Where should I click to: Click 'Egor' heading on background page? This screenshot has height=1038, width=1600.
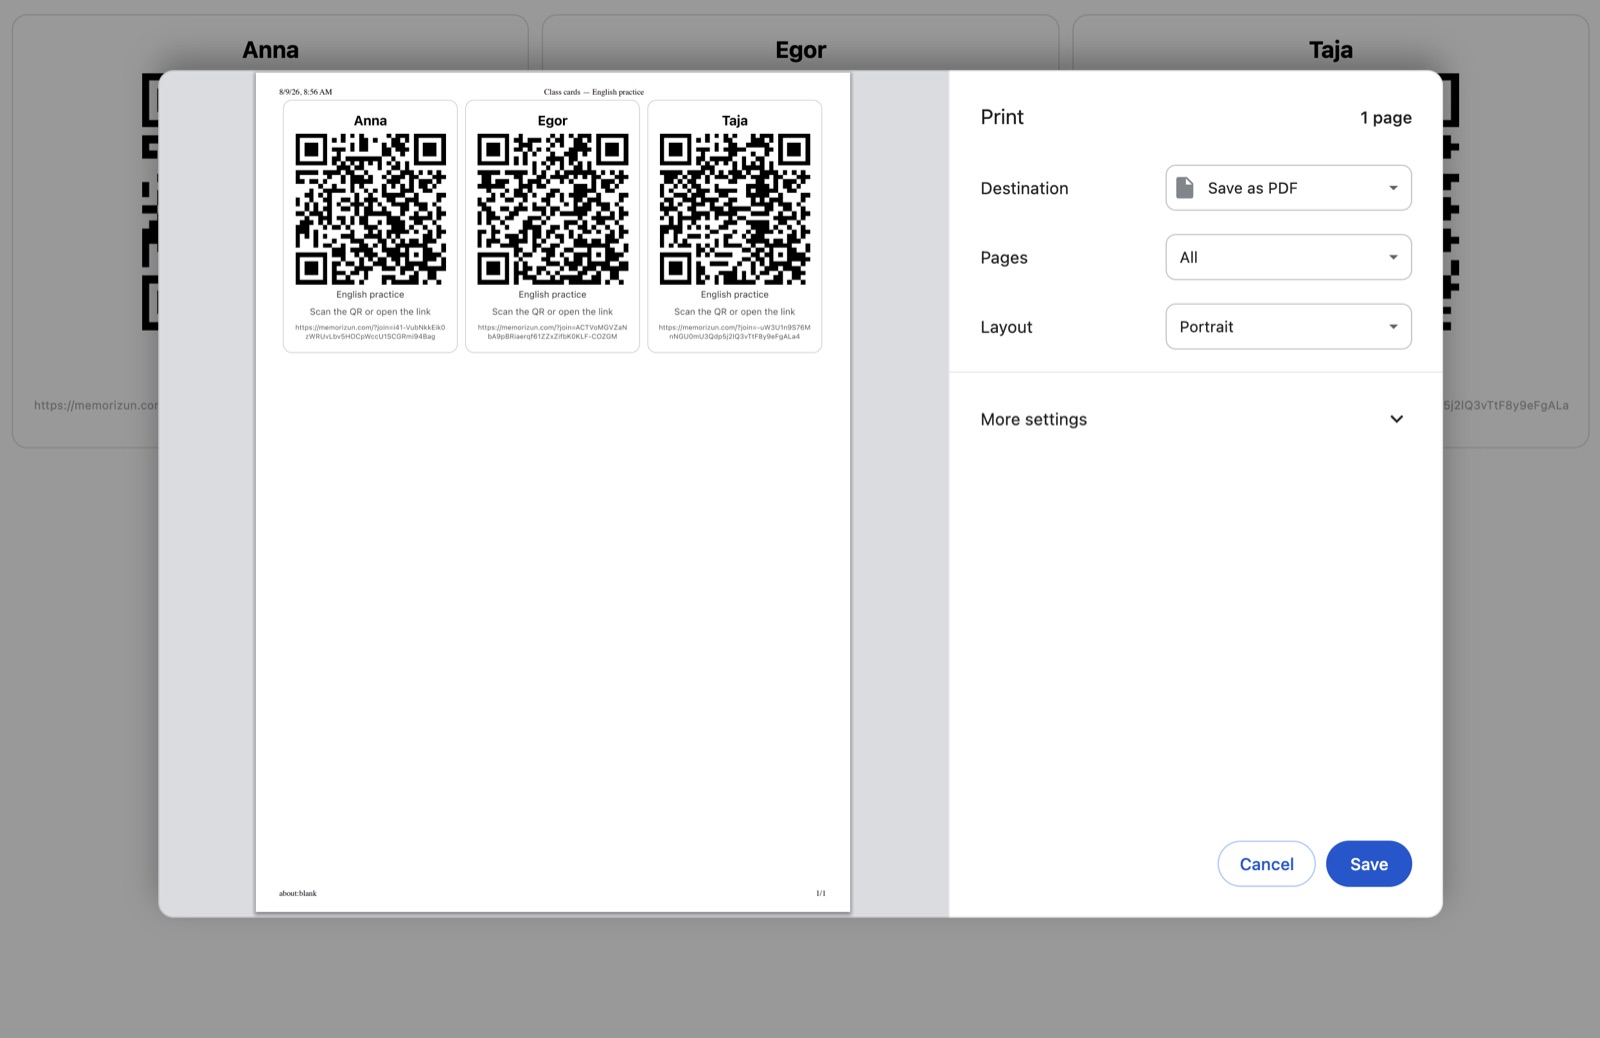click(x=800, y=50)
